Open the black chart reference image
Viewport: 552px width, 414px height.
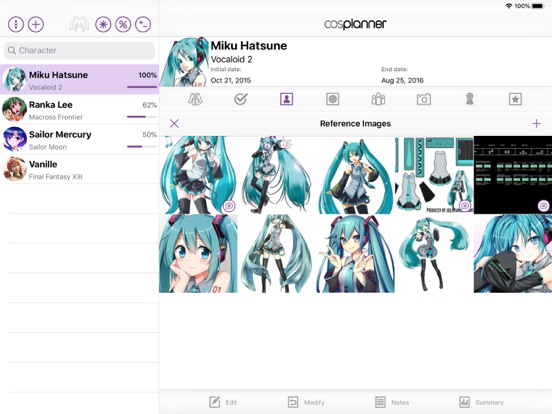tap(513, 175)
